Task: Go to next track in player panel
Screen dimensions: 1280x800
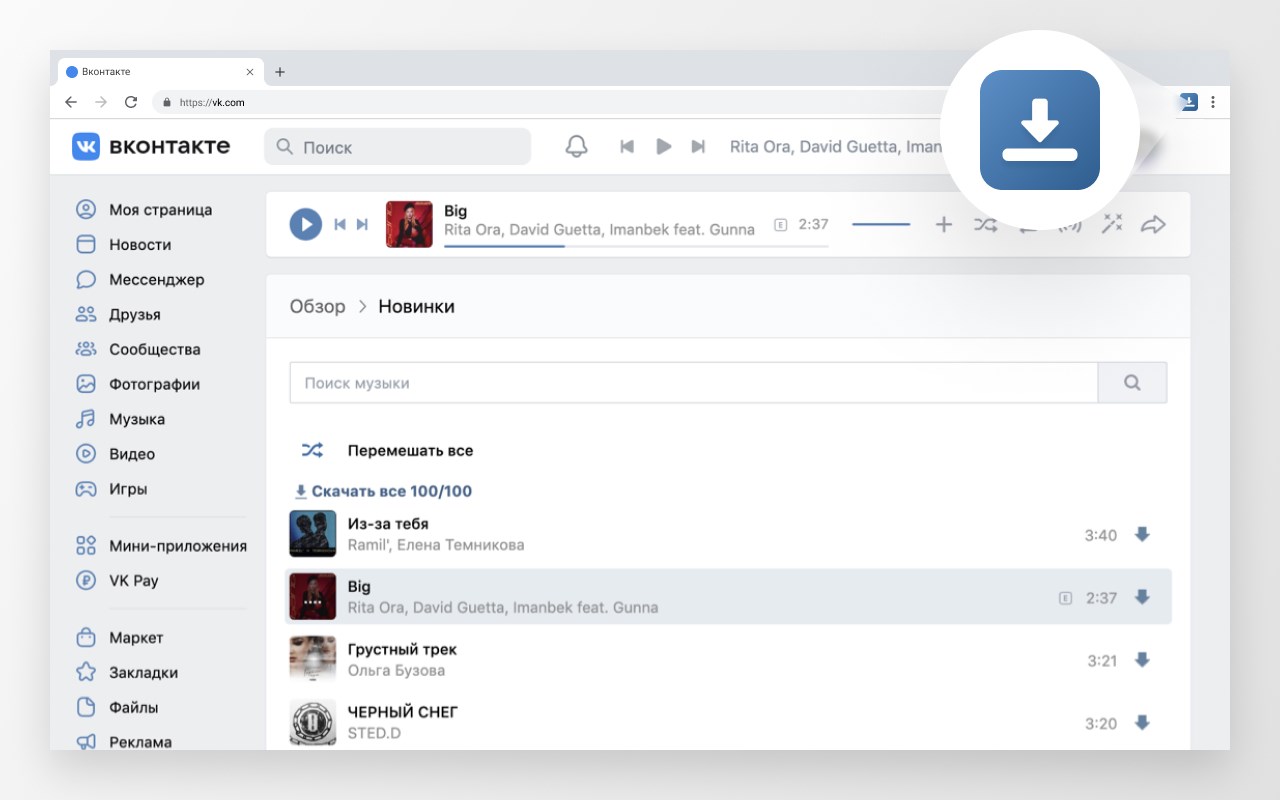Action: click(362, 224)
